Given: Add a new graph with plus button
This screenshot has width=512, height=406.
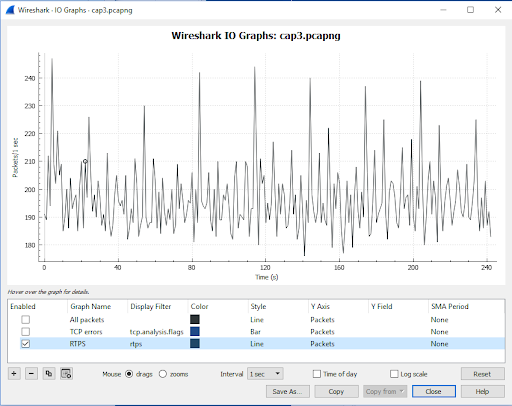Looking at the screenshot, I should [14, 373].
